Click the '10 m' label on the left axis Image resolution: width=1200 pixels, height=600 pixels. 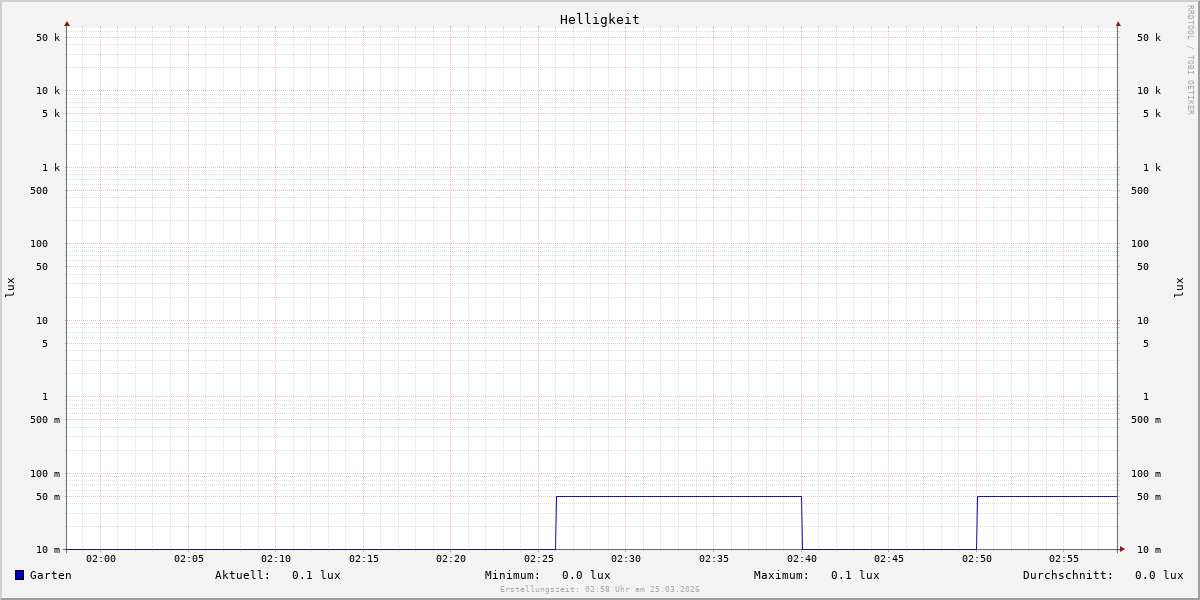(x=48, y=550)
